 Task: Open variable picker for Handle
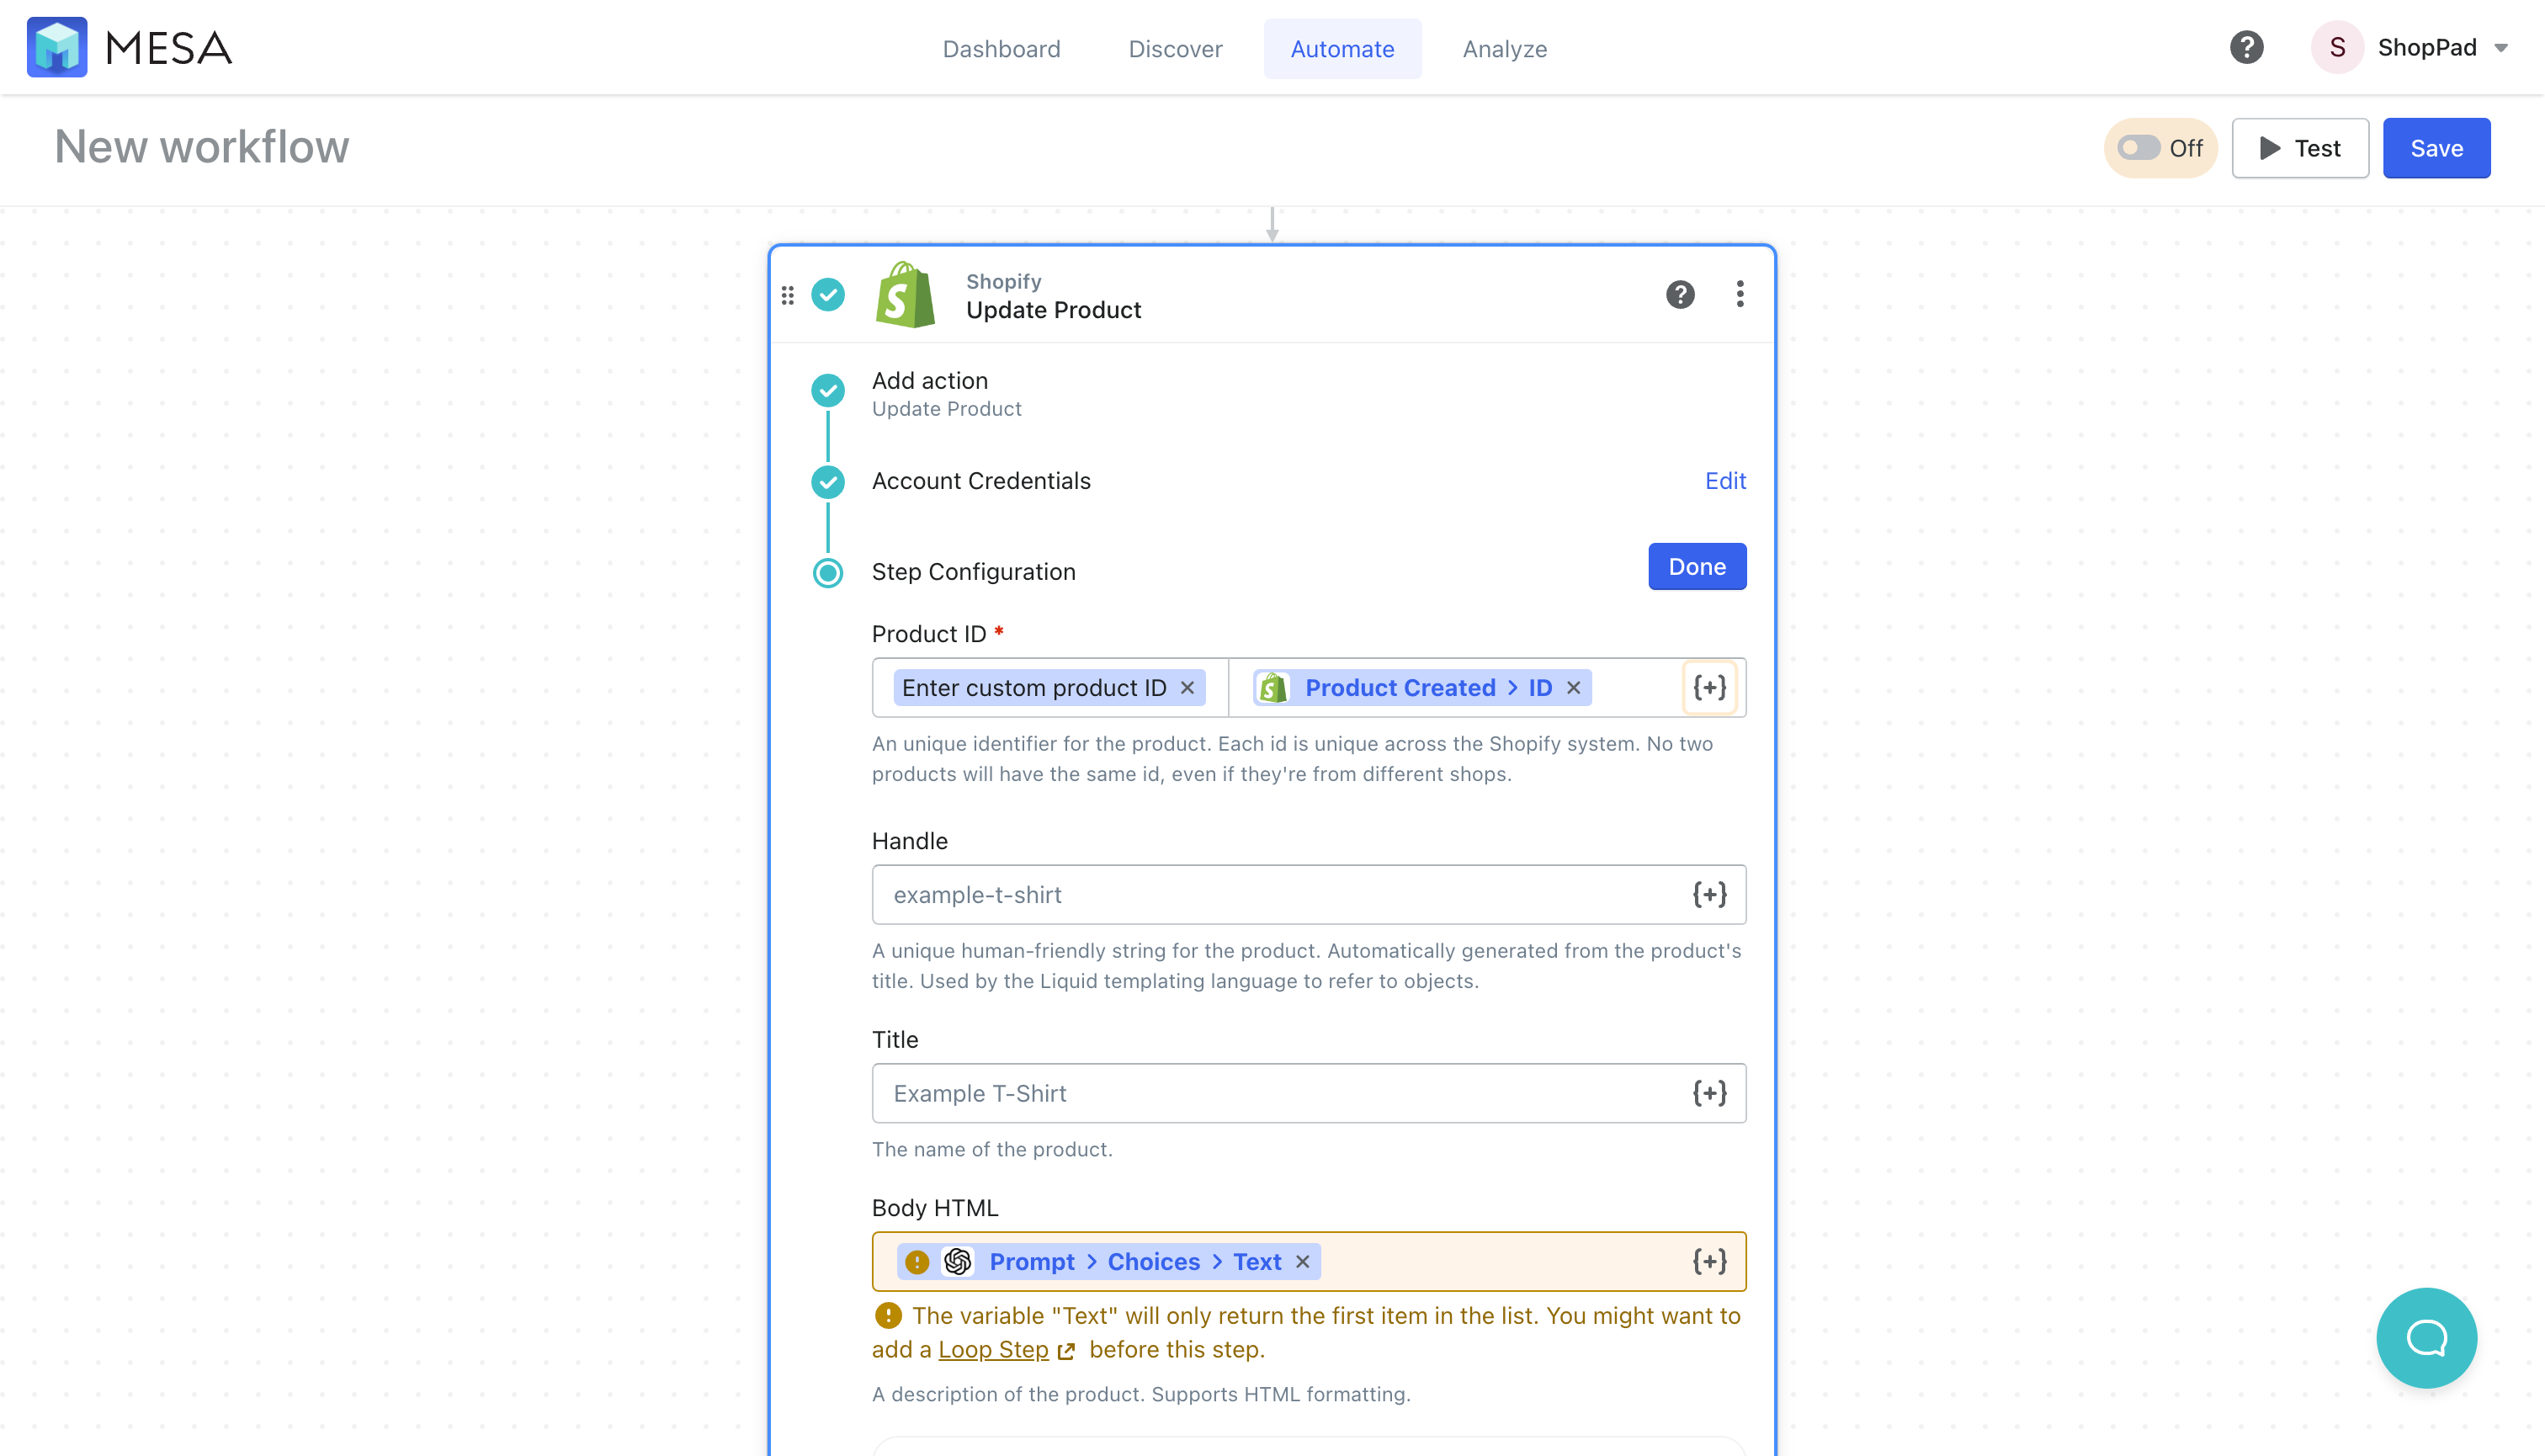pos(1710,895)
